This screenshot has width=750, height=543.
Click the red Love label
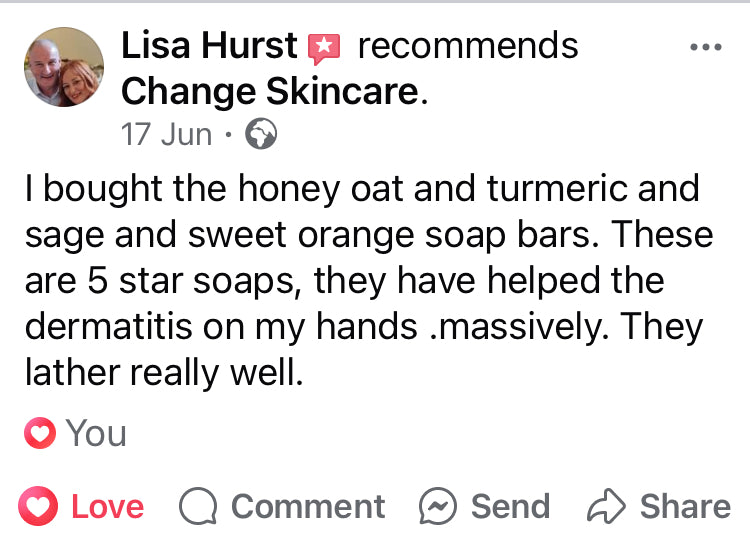point(107,506)
